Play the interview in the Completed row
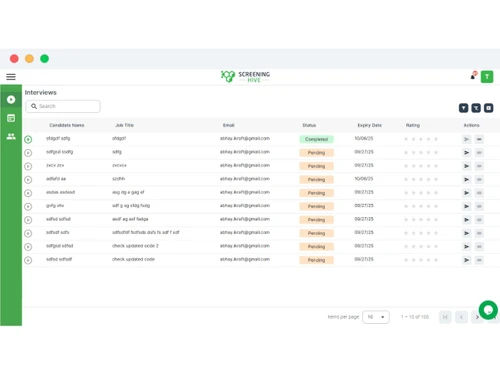 pos(28,139)
